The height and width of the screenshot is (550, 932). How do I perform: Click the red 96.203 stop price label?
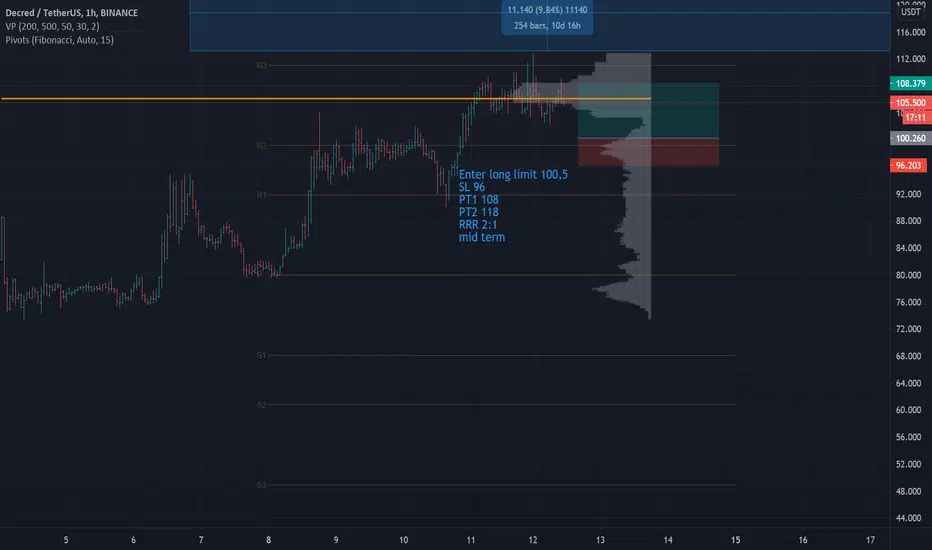(x=908, y=165)
